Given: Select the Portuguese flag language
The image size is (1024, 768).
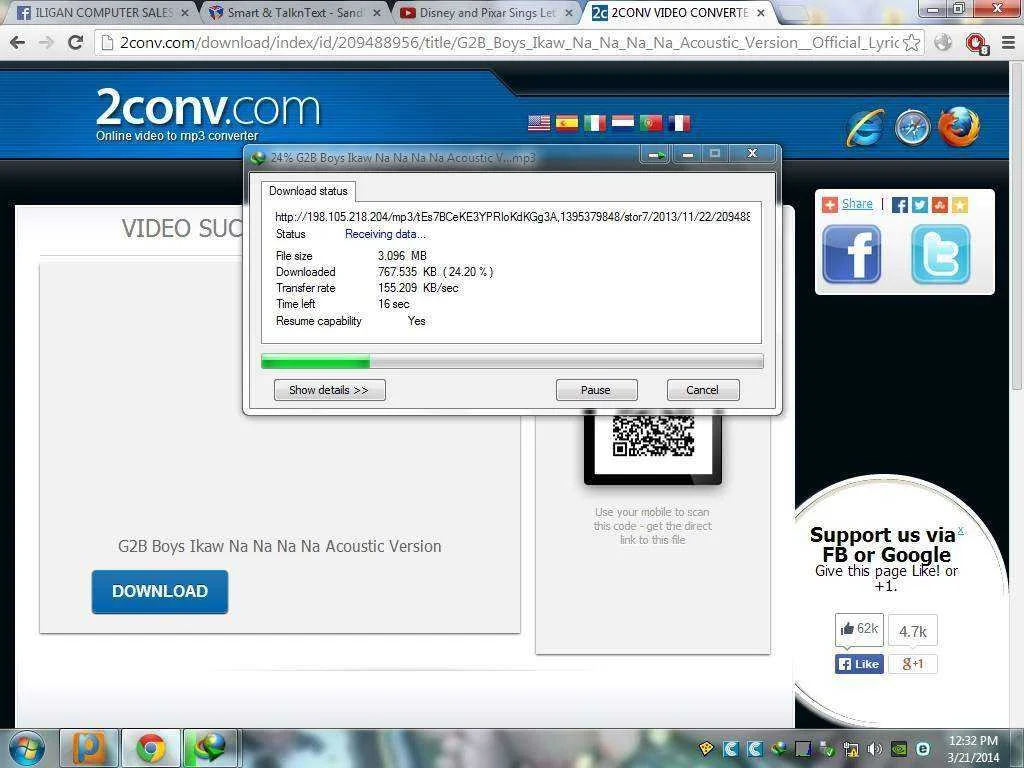Looking at the screenshot, I should pos(651,123).
